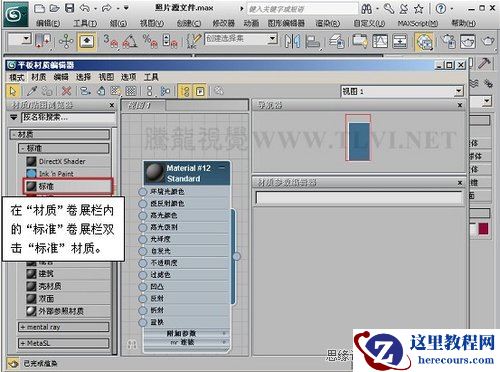Open browser options triangle beside search field

(x=14, y=117)
